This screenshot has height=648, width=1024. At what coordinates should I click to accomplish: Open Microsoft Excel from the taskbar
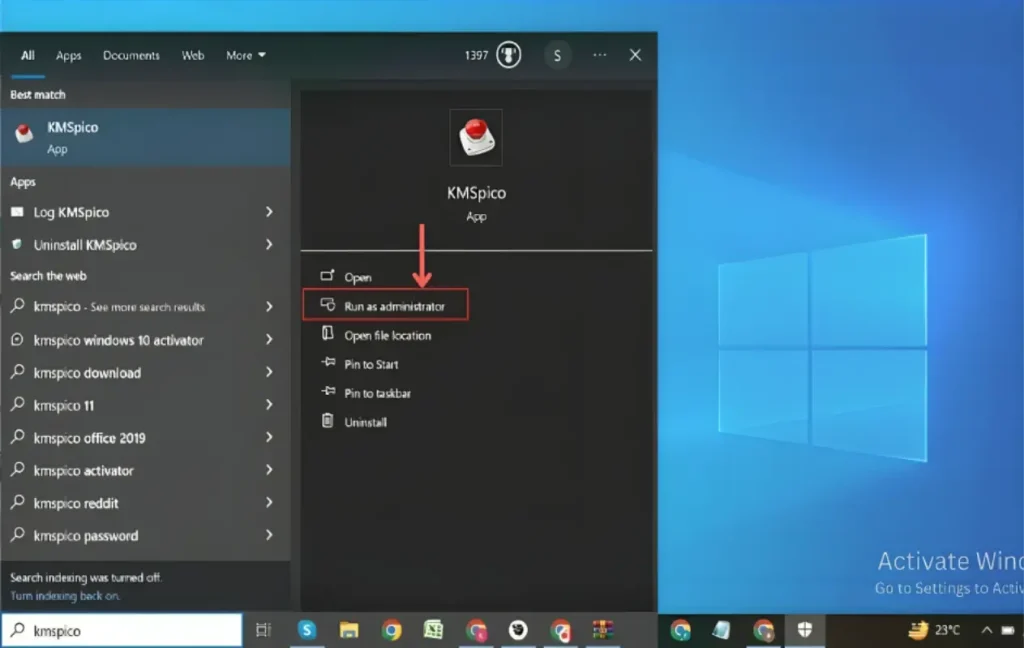click(x=433, y=630)
